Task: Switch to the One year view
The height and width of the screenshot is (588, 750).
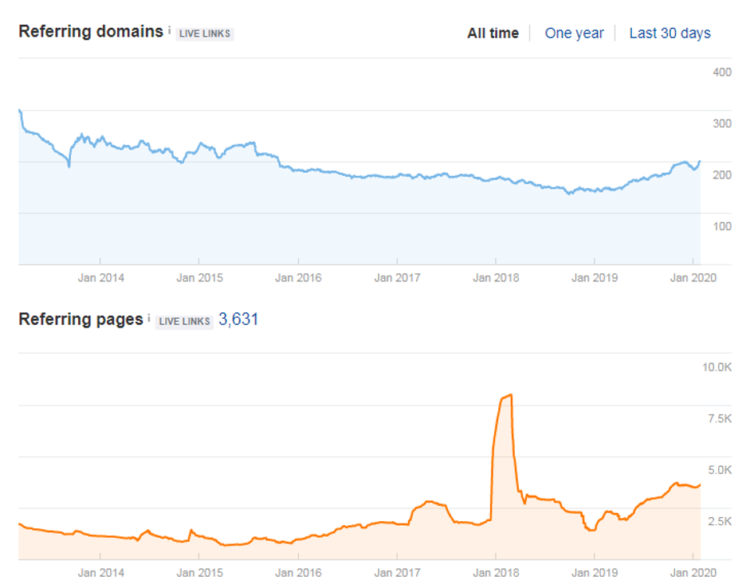Action: (x=574, y=33)
